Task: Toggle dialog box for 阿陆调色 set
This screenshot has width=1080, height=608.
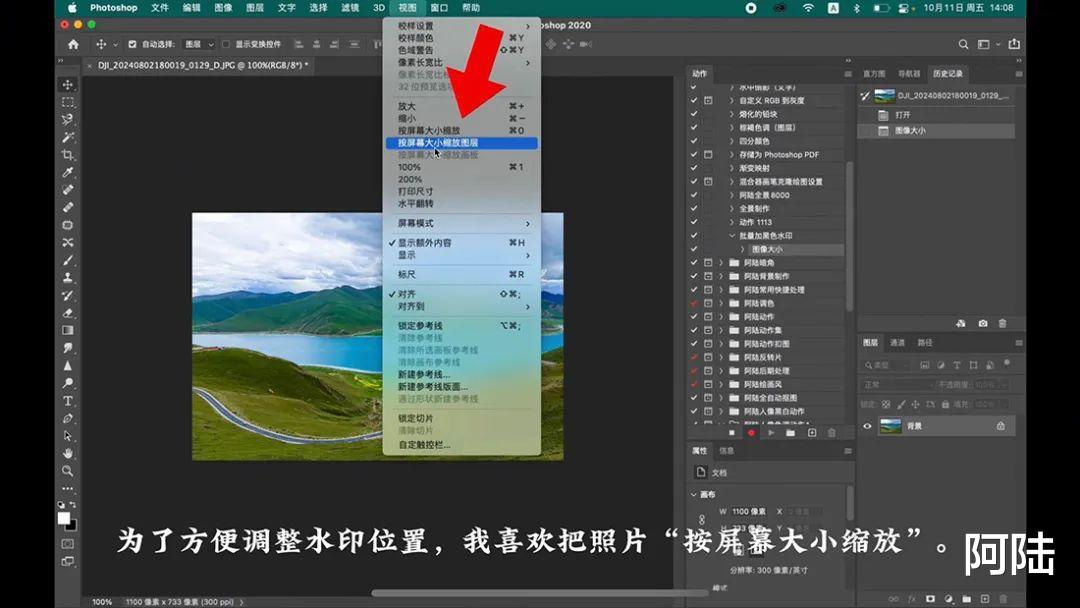Action: click(708, 303)
